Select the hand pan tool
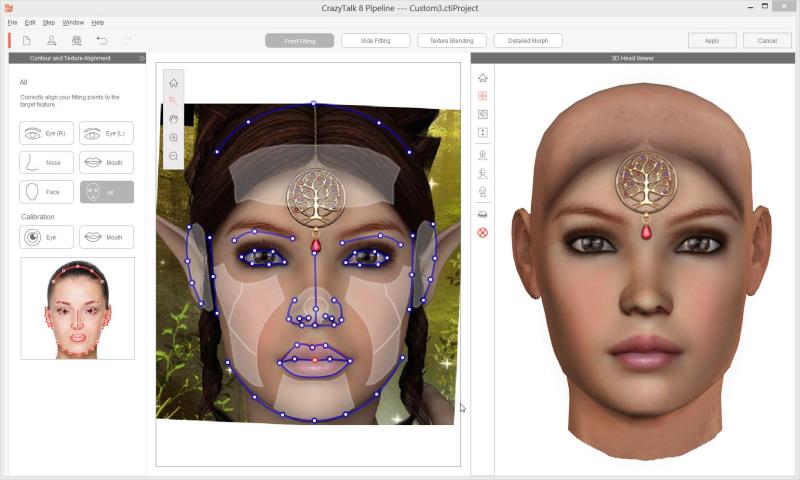The width and height of the screenshot is (800, 480). point(174,119)
